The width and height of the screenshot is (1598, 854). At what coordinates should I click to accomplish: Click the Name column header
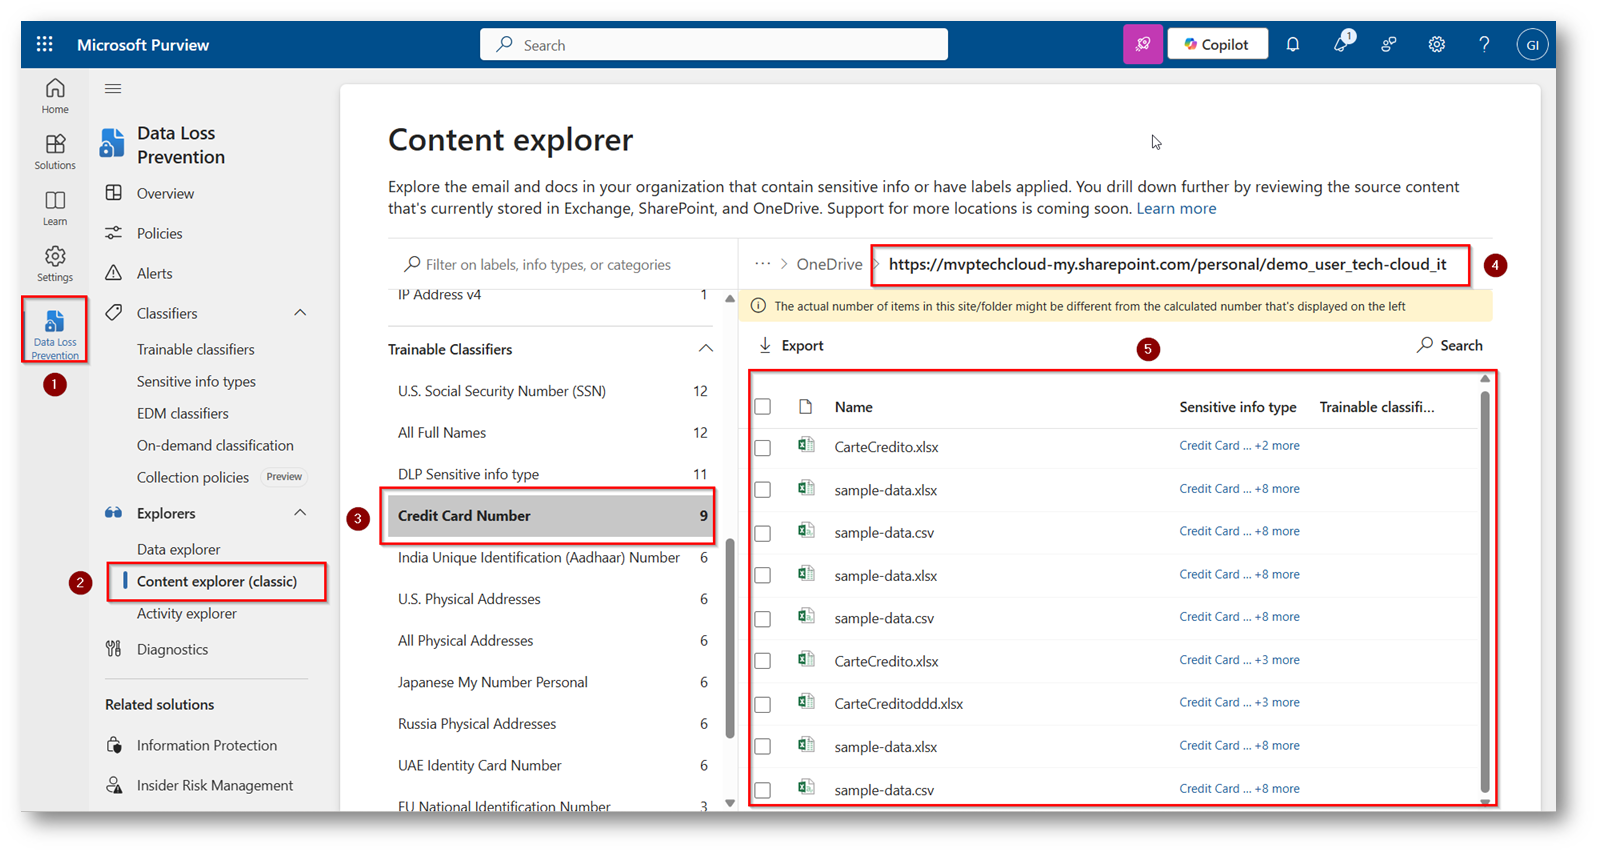point(854,407)
